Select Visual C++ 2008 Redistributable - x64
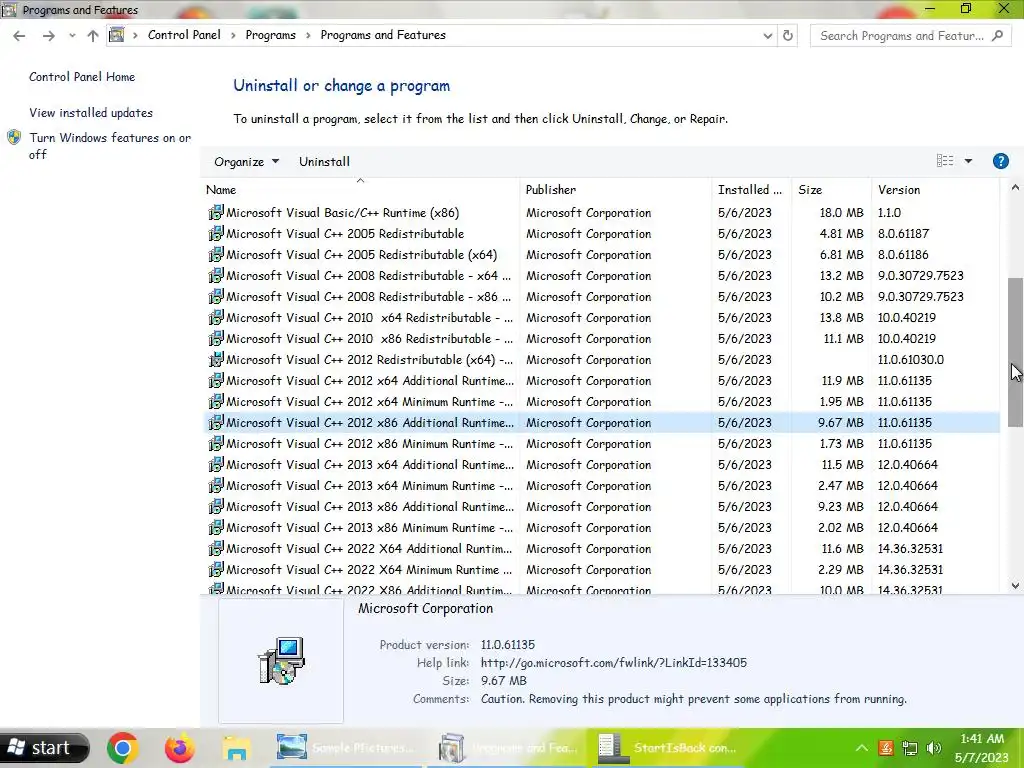This screenshot has height=768, width=1024. coord(601,276)
